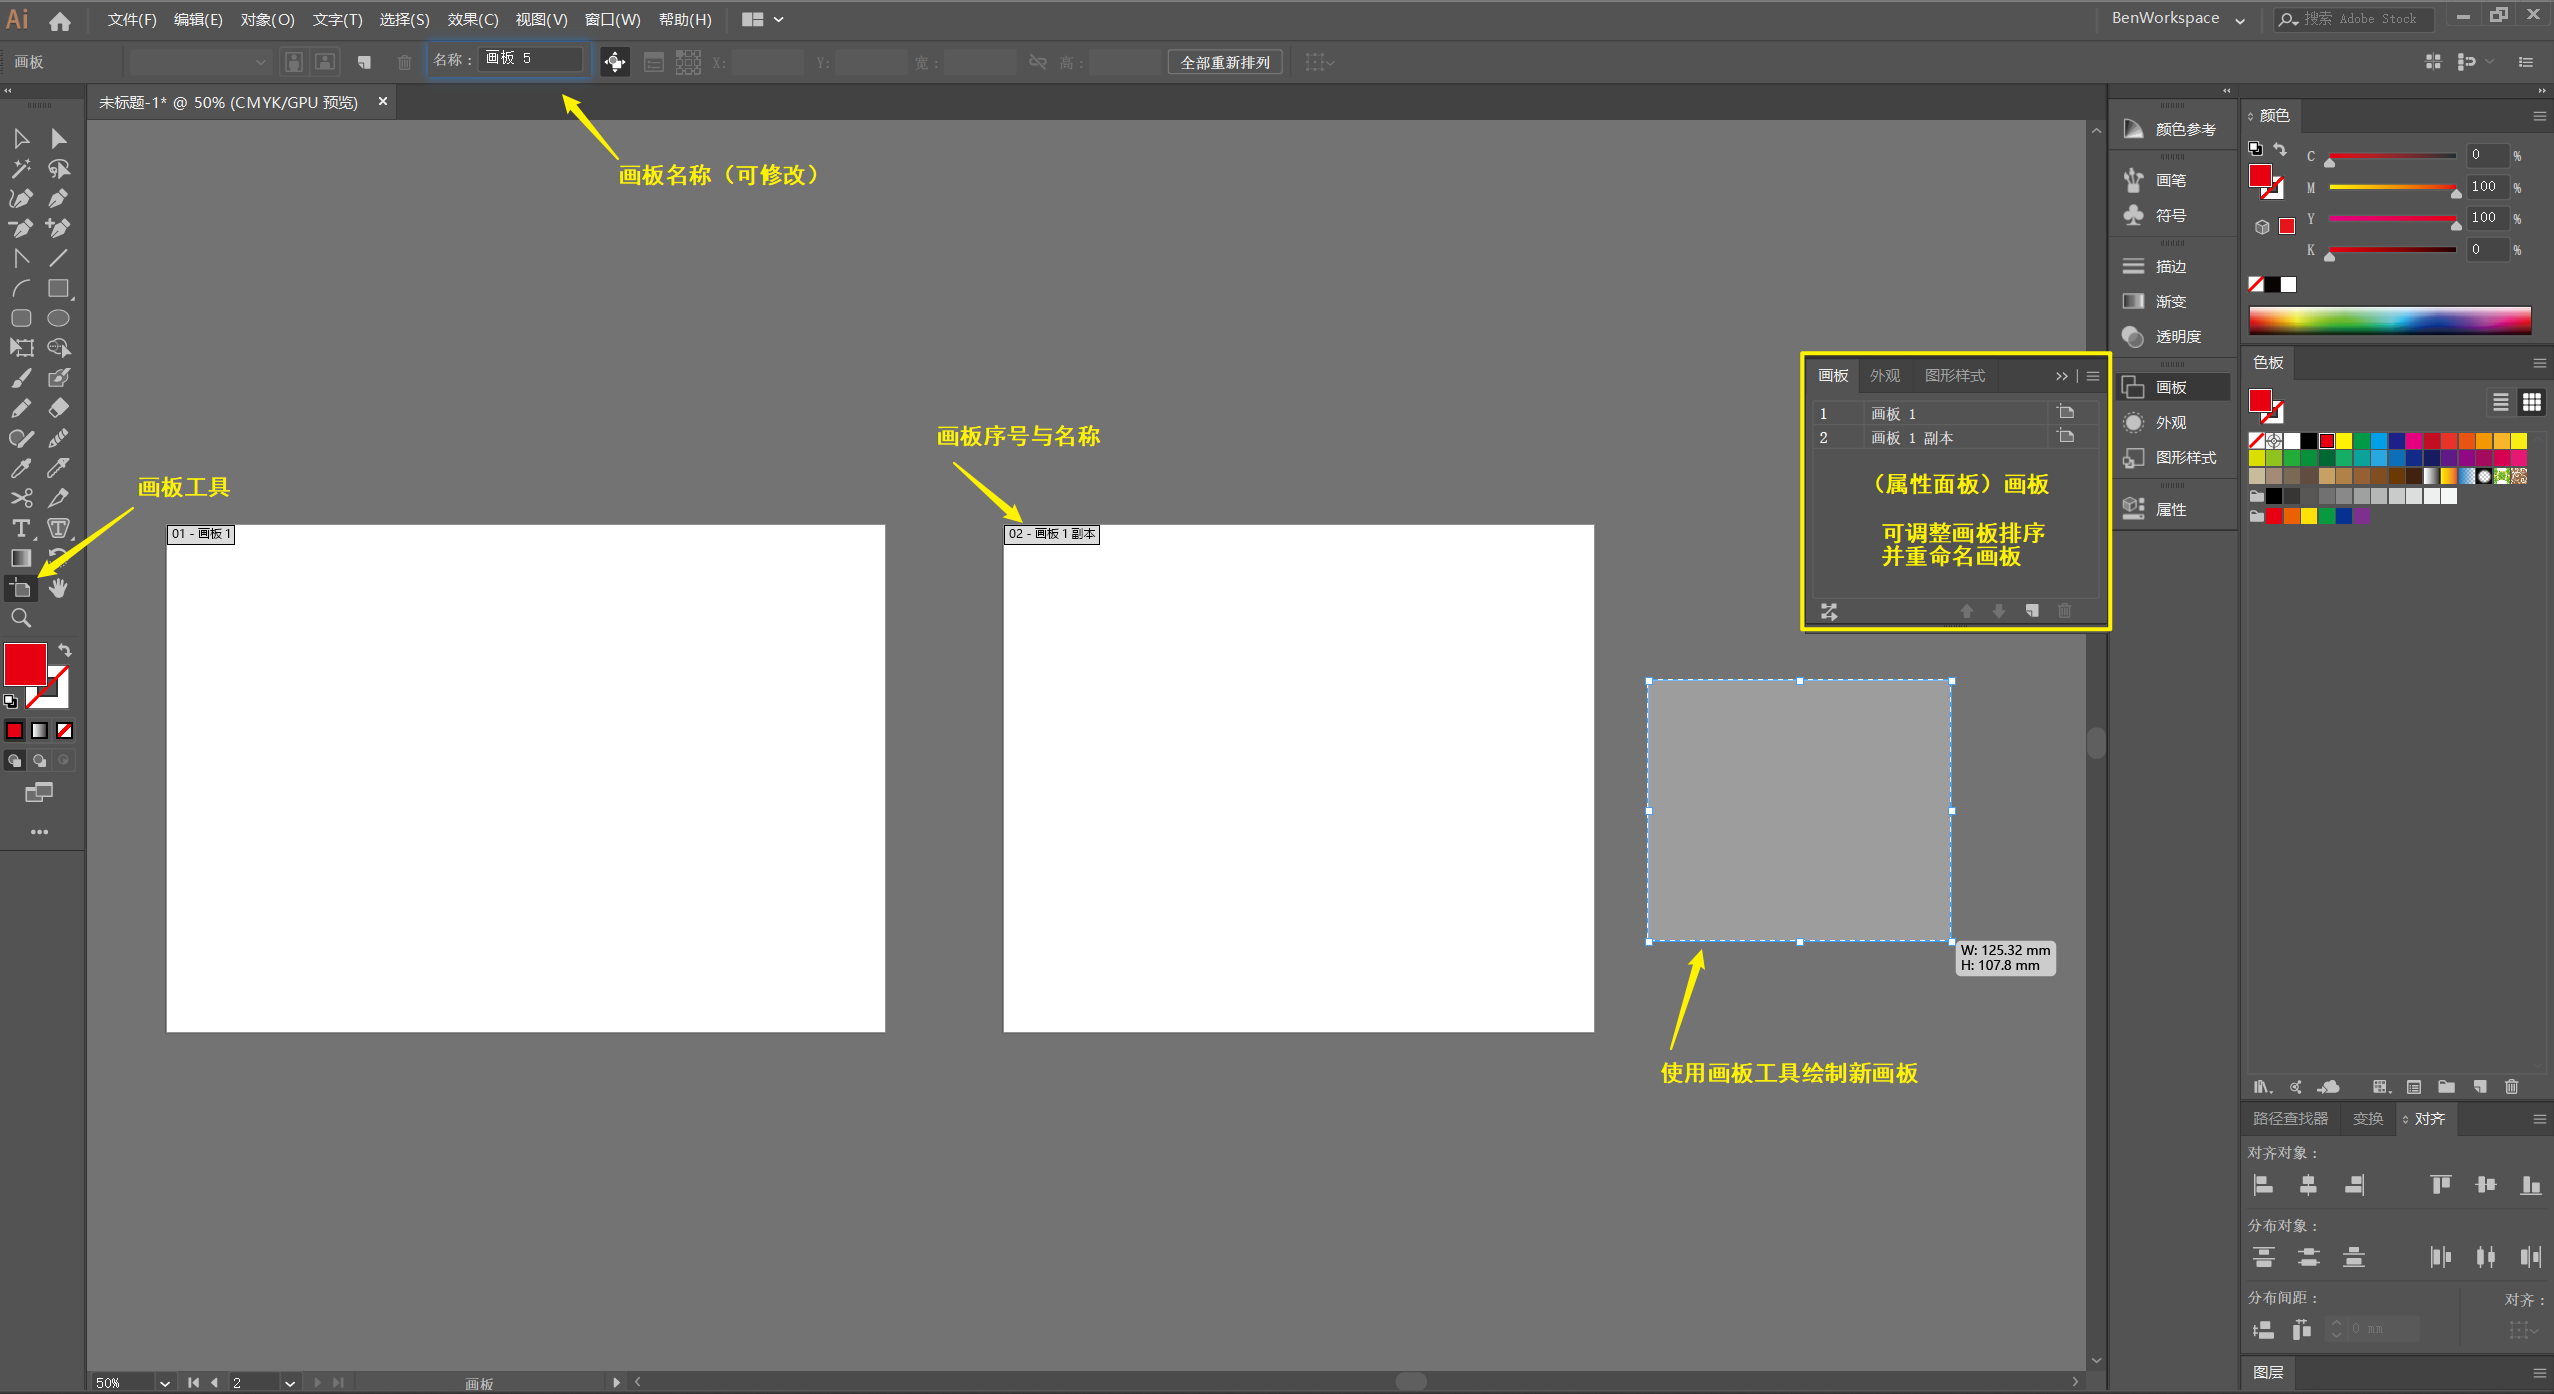Set fill to None below color boxes
This screenshot has height=1394, width=2554.
[65, 731]
